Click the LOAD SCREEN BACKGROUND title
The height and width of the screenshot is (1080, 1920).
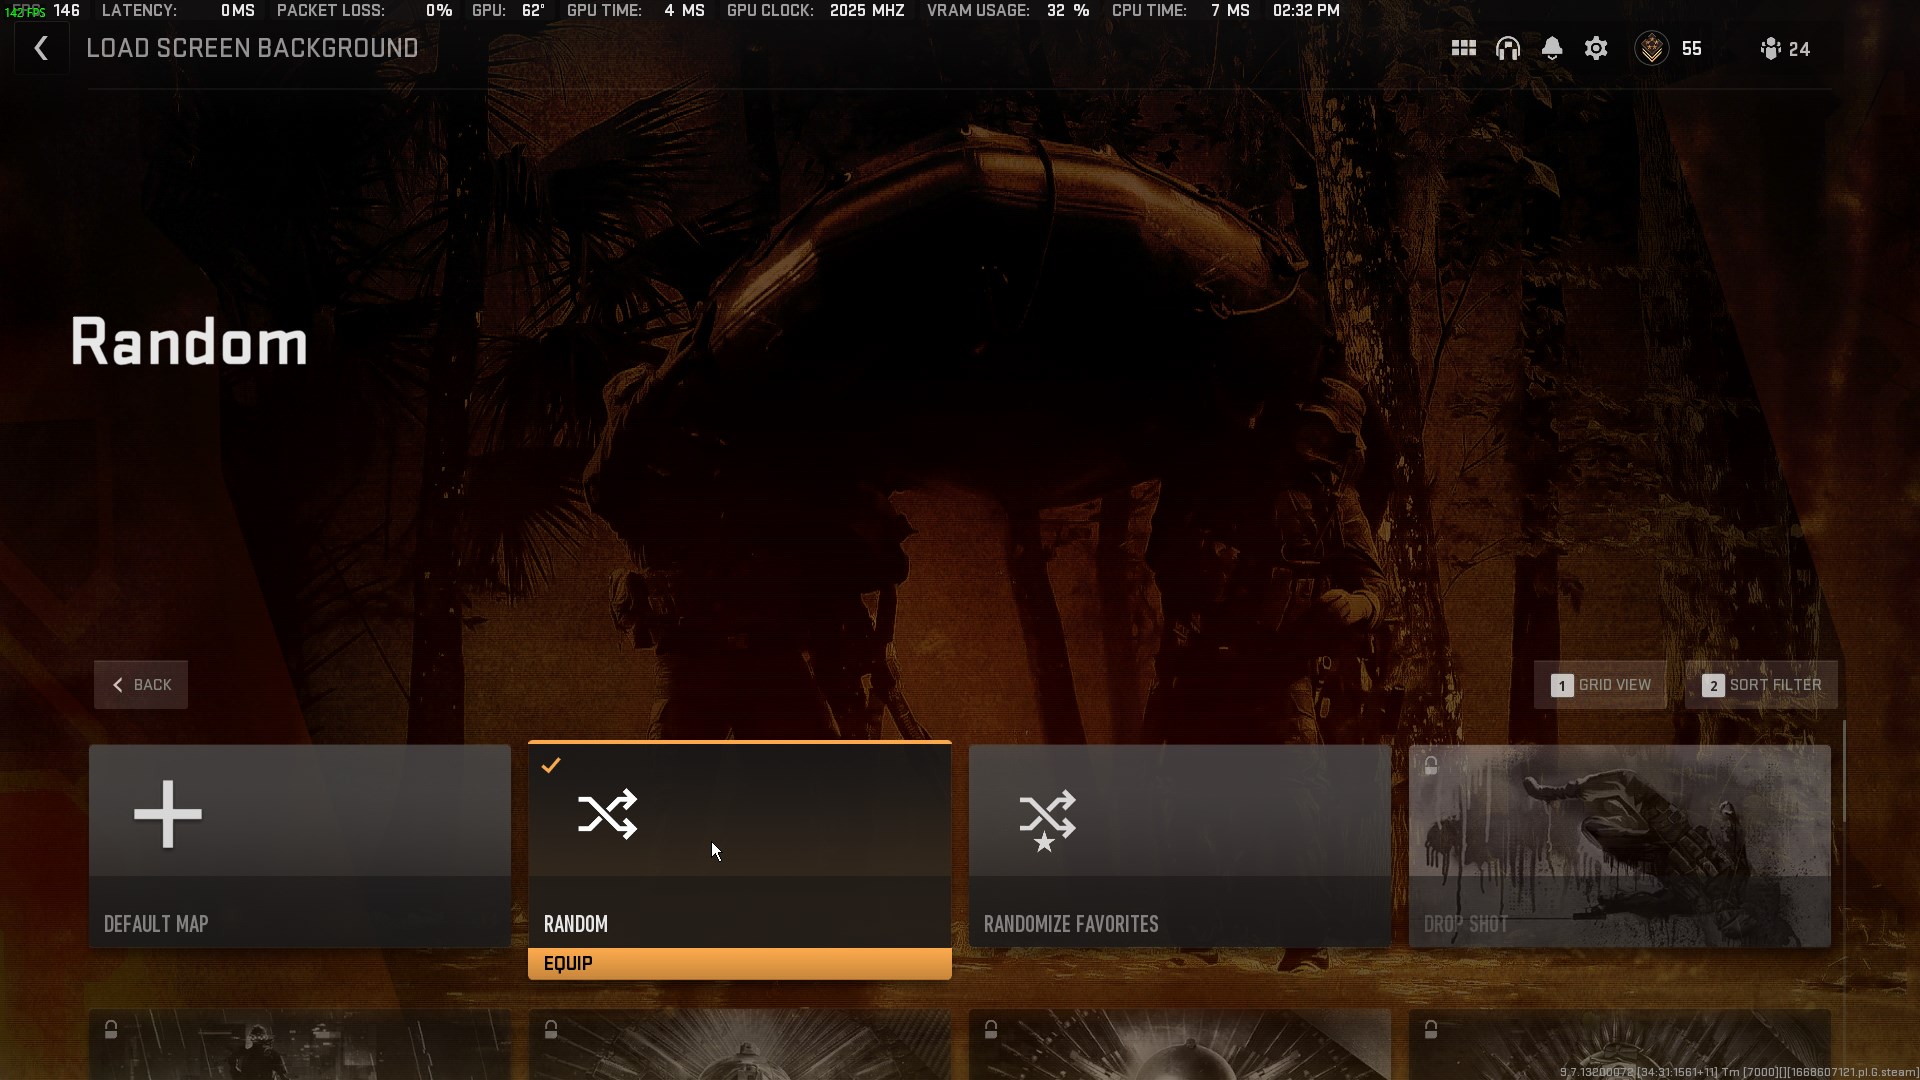tap(252, 48)
